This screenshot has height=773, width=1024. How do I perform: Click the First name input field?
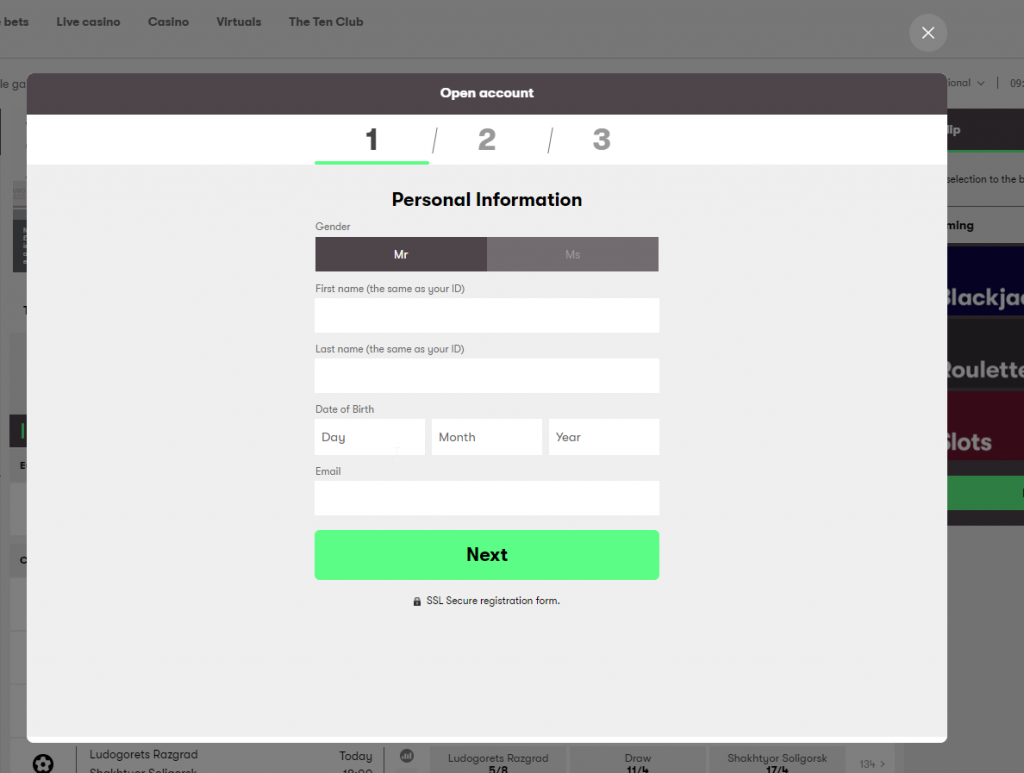[x=487, y=315]
